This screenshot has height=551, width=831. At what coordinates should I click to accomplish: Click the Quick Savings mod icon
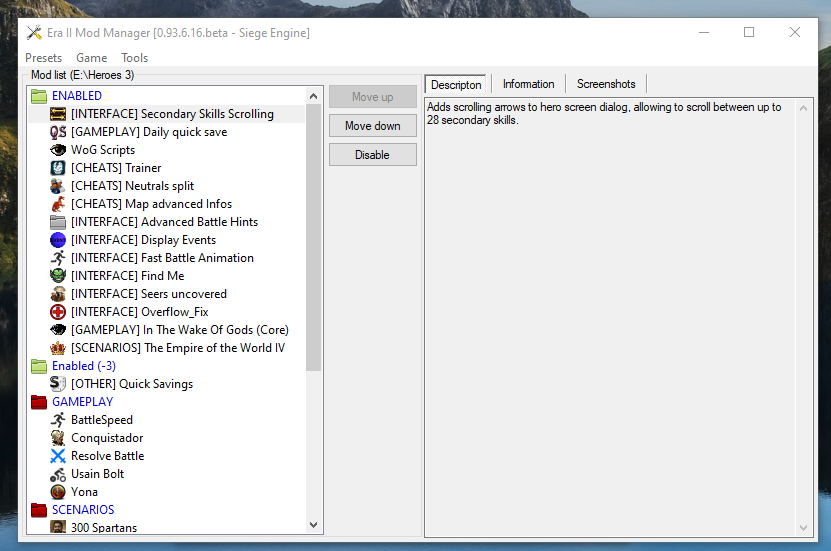58,384
